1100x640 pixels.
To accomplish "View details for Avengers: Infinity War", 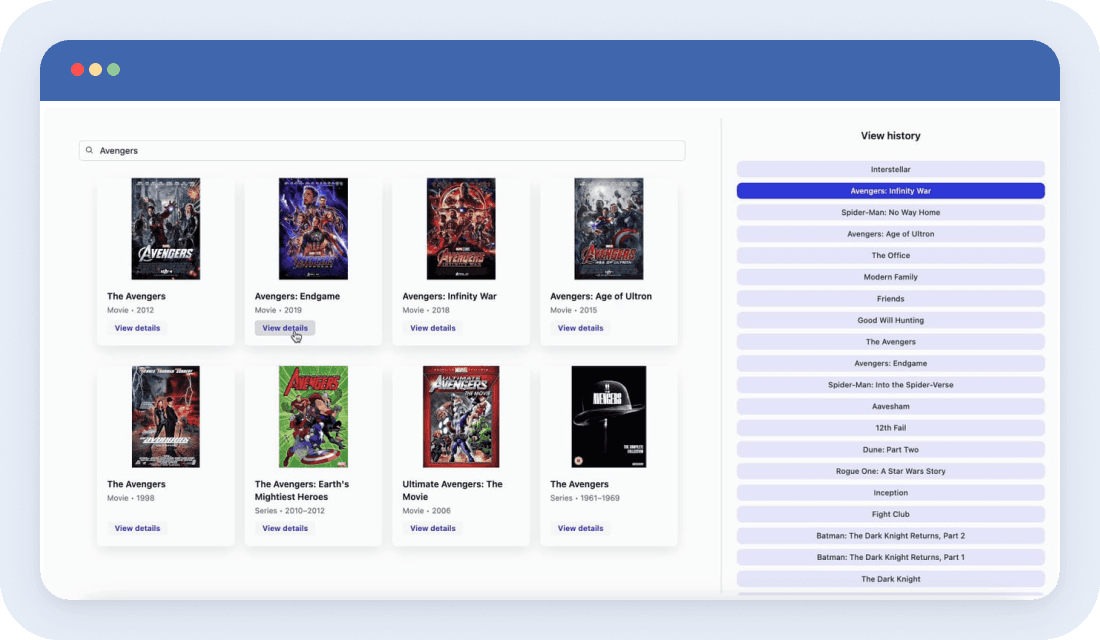I will pos(432,328).
